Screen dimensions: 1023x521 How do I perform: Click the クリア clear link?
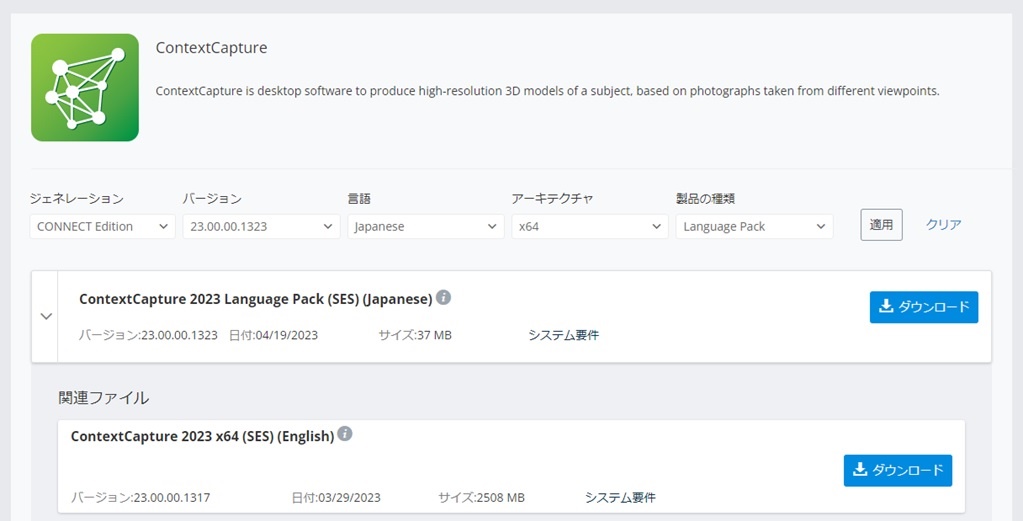[x=943, y=224]
